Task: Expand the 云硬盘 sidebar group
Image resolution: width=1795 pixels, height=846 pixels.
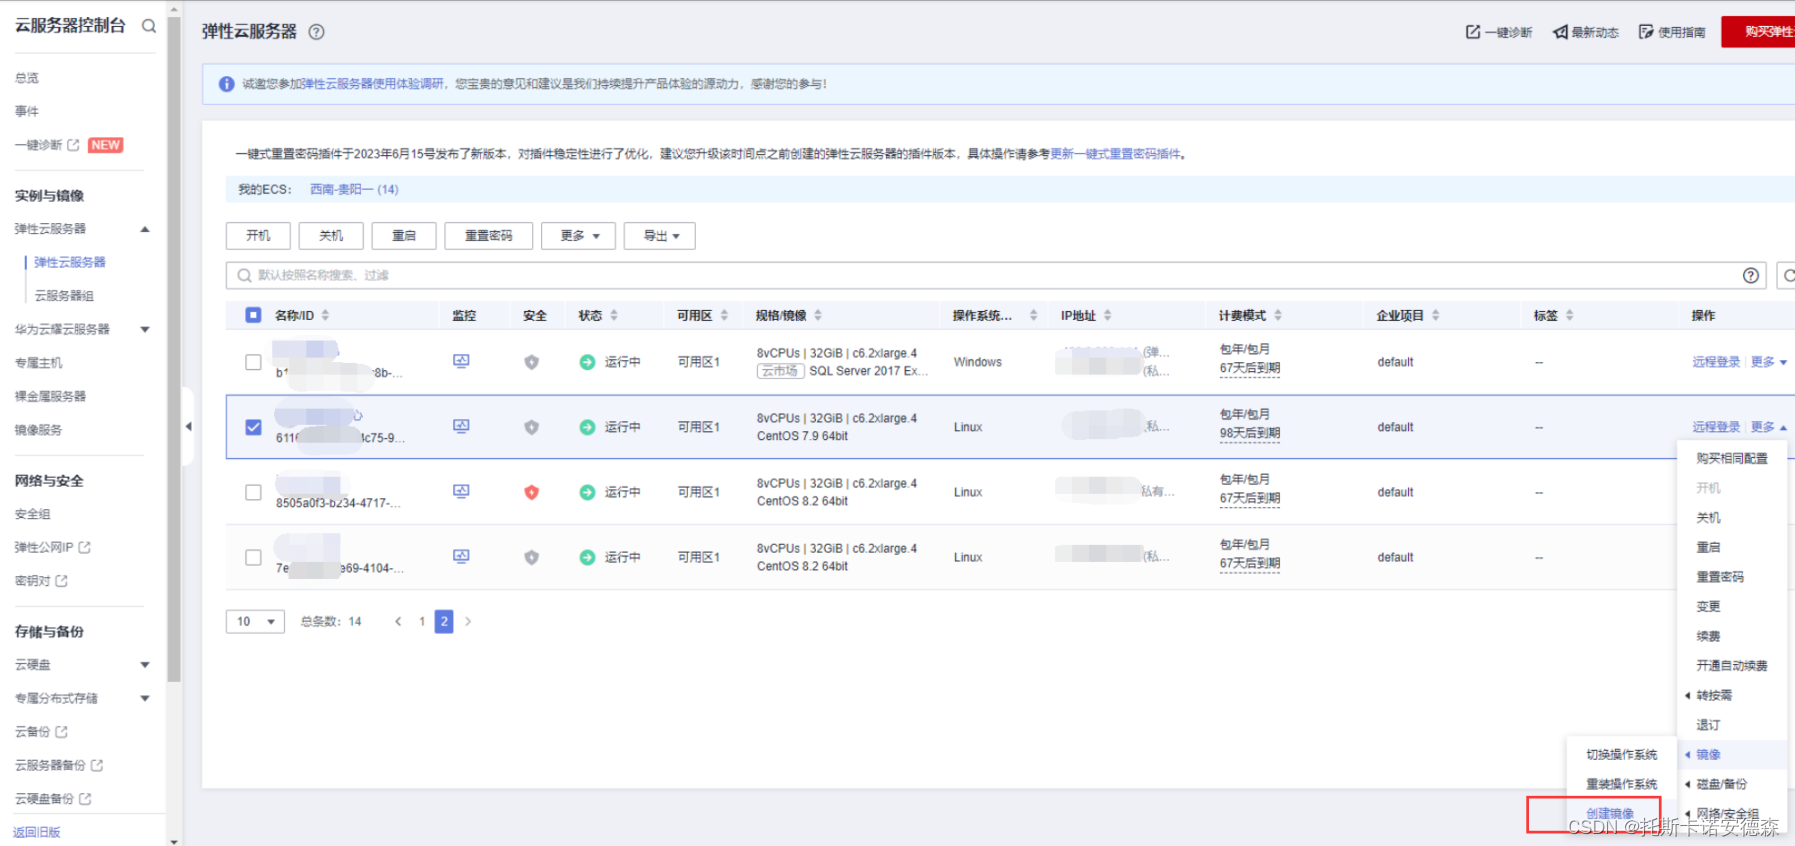Action: pos(145,665)
